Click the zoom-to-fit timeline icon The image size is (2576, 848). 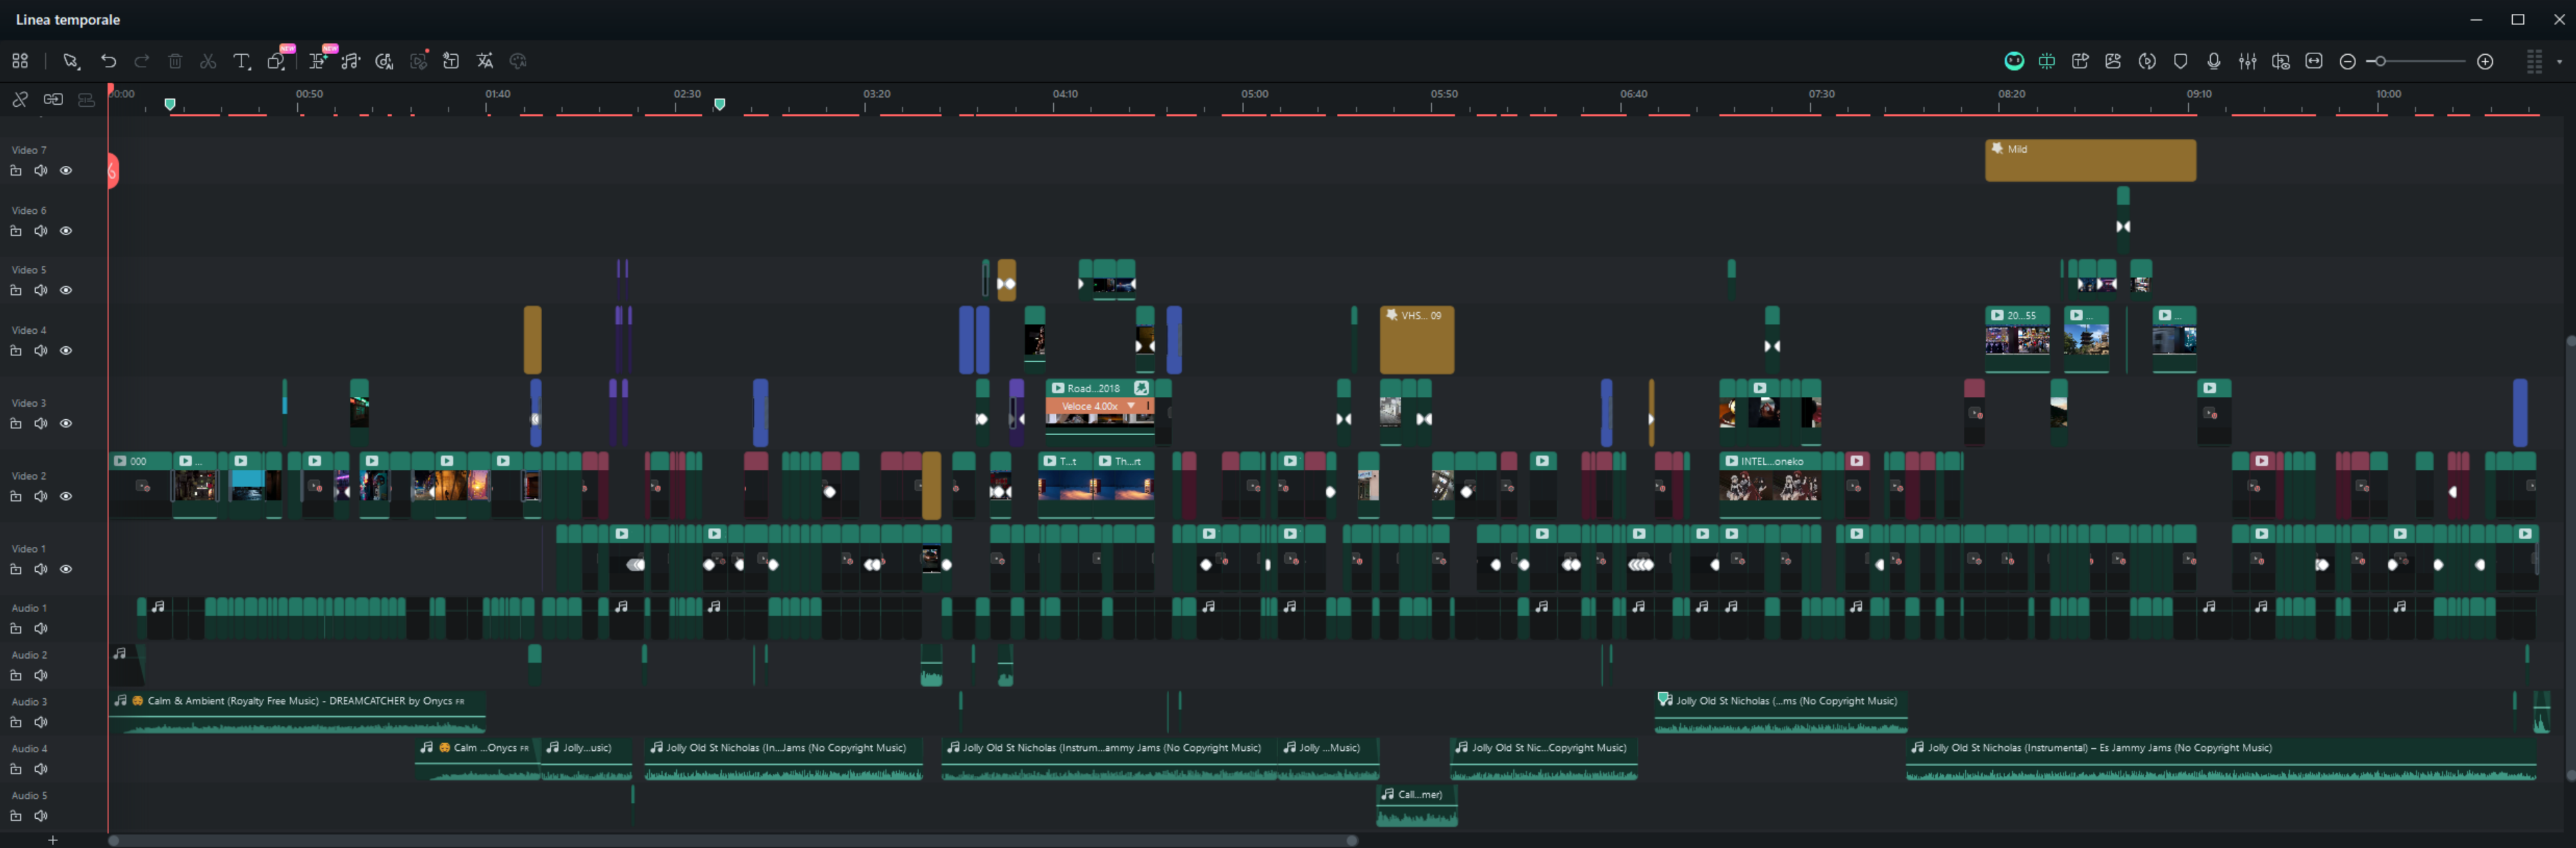(2314, 61)
